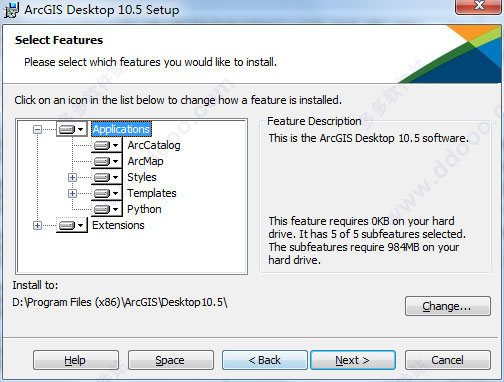Cancel the ArcGIS setup

tap(448, 360)
